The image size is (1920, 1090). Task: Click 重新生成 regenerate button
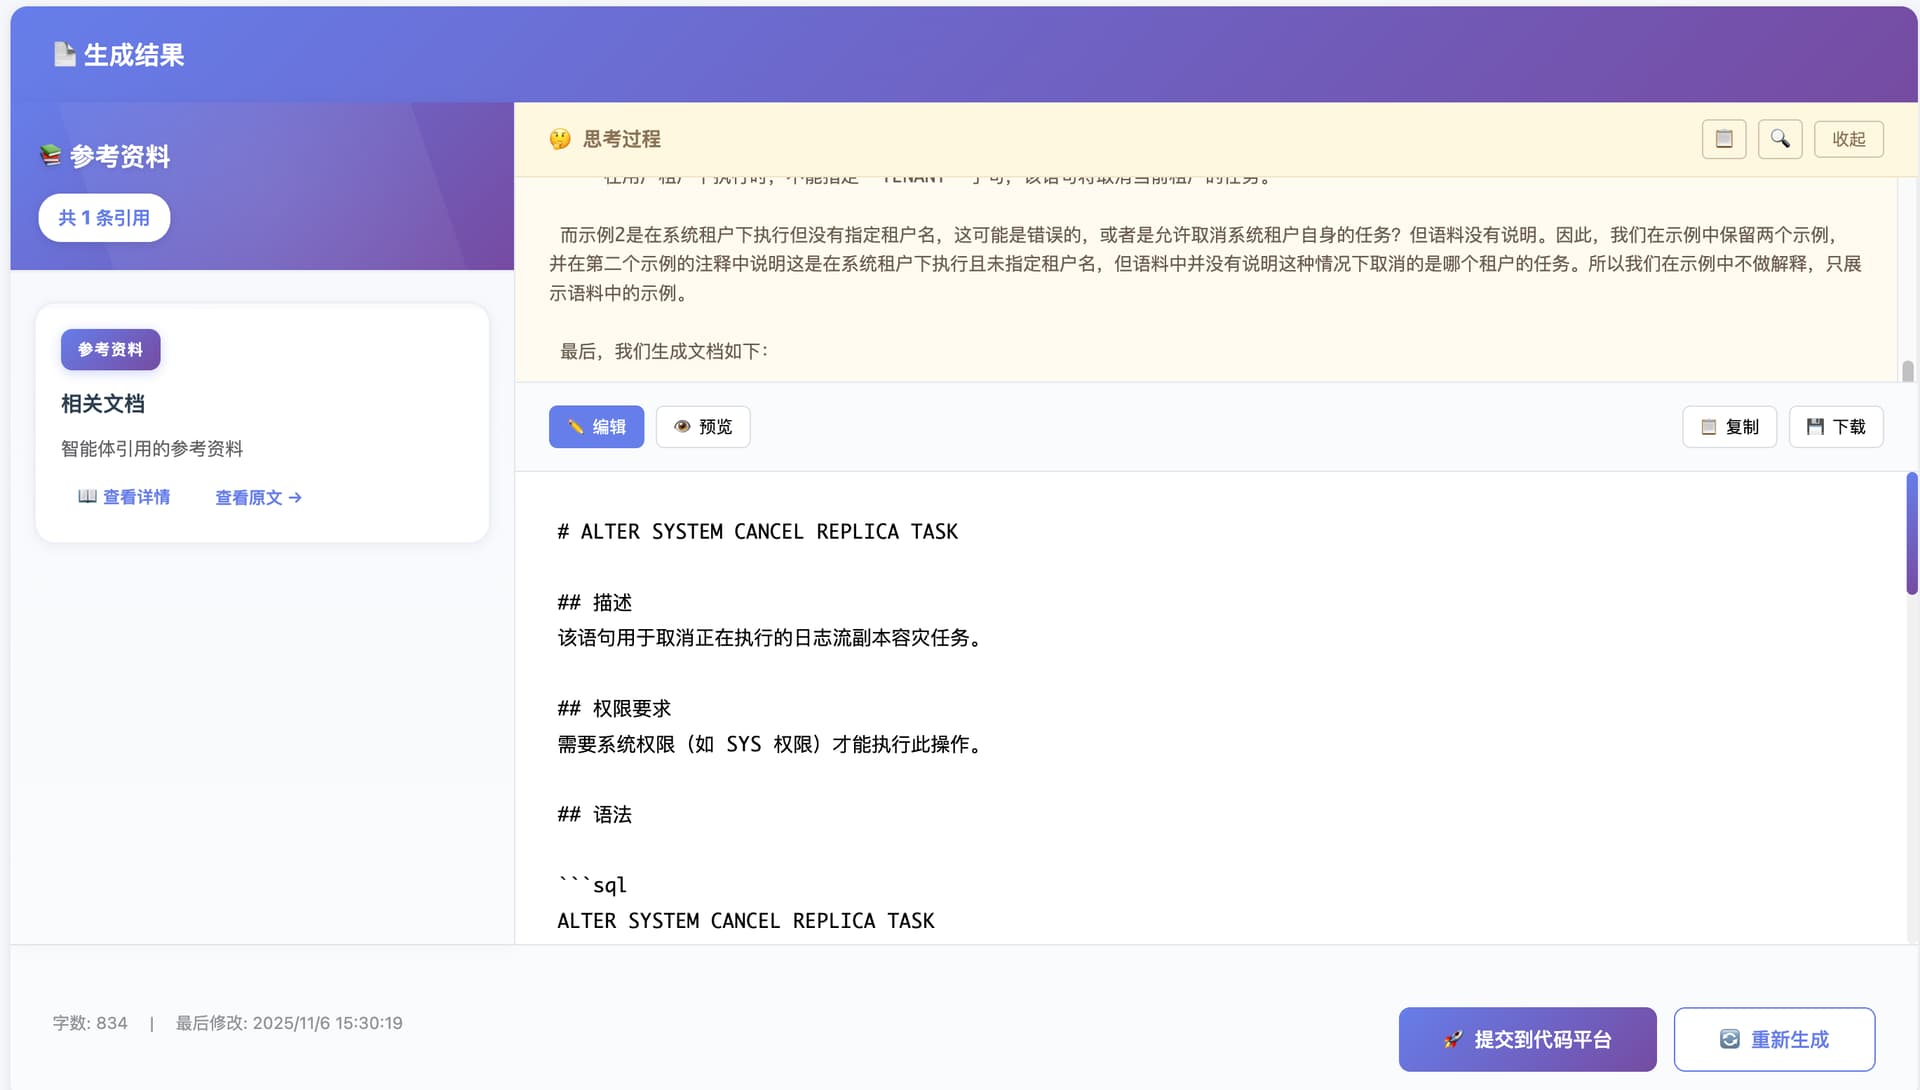[1774, 1039]
